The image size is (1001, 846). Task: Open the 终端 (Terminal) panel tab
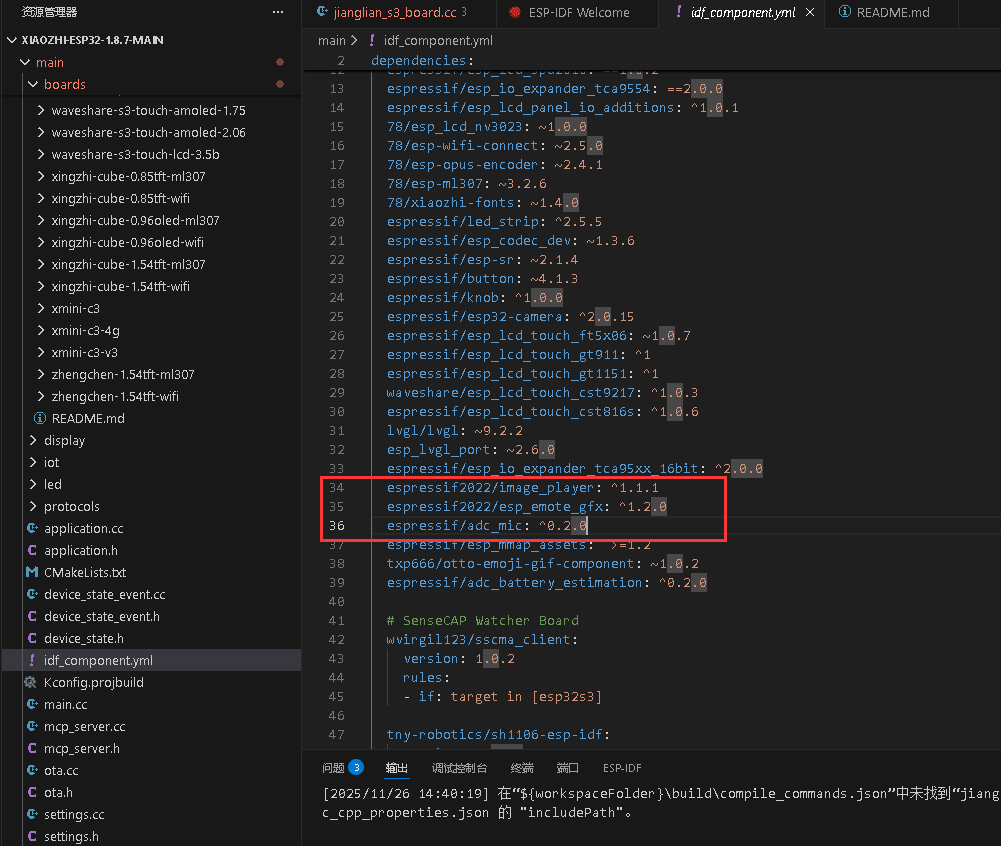(x=522, y=767)
